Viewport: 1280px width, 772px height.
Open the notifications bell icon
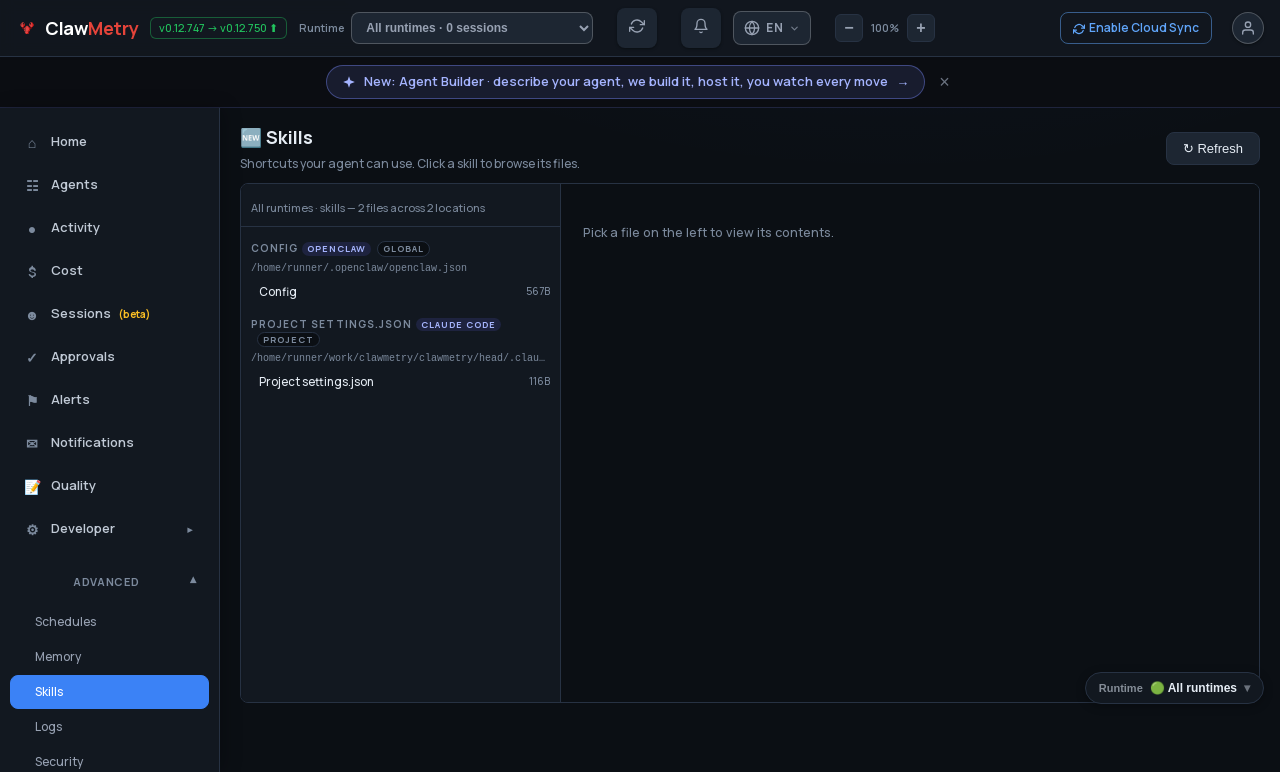tap(701, 27)
